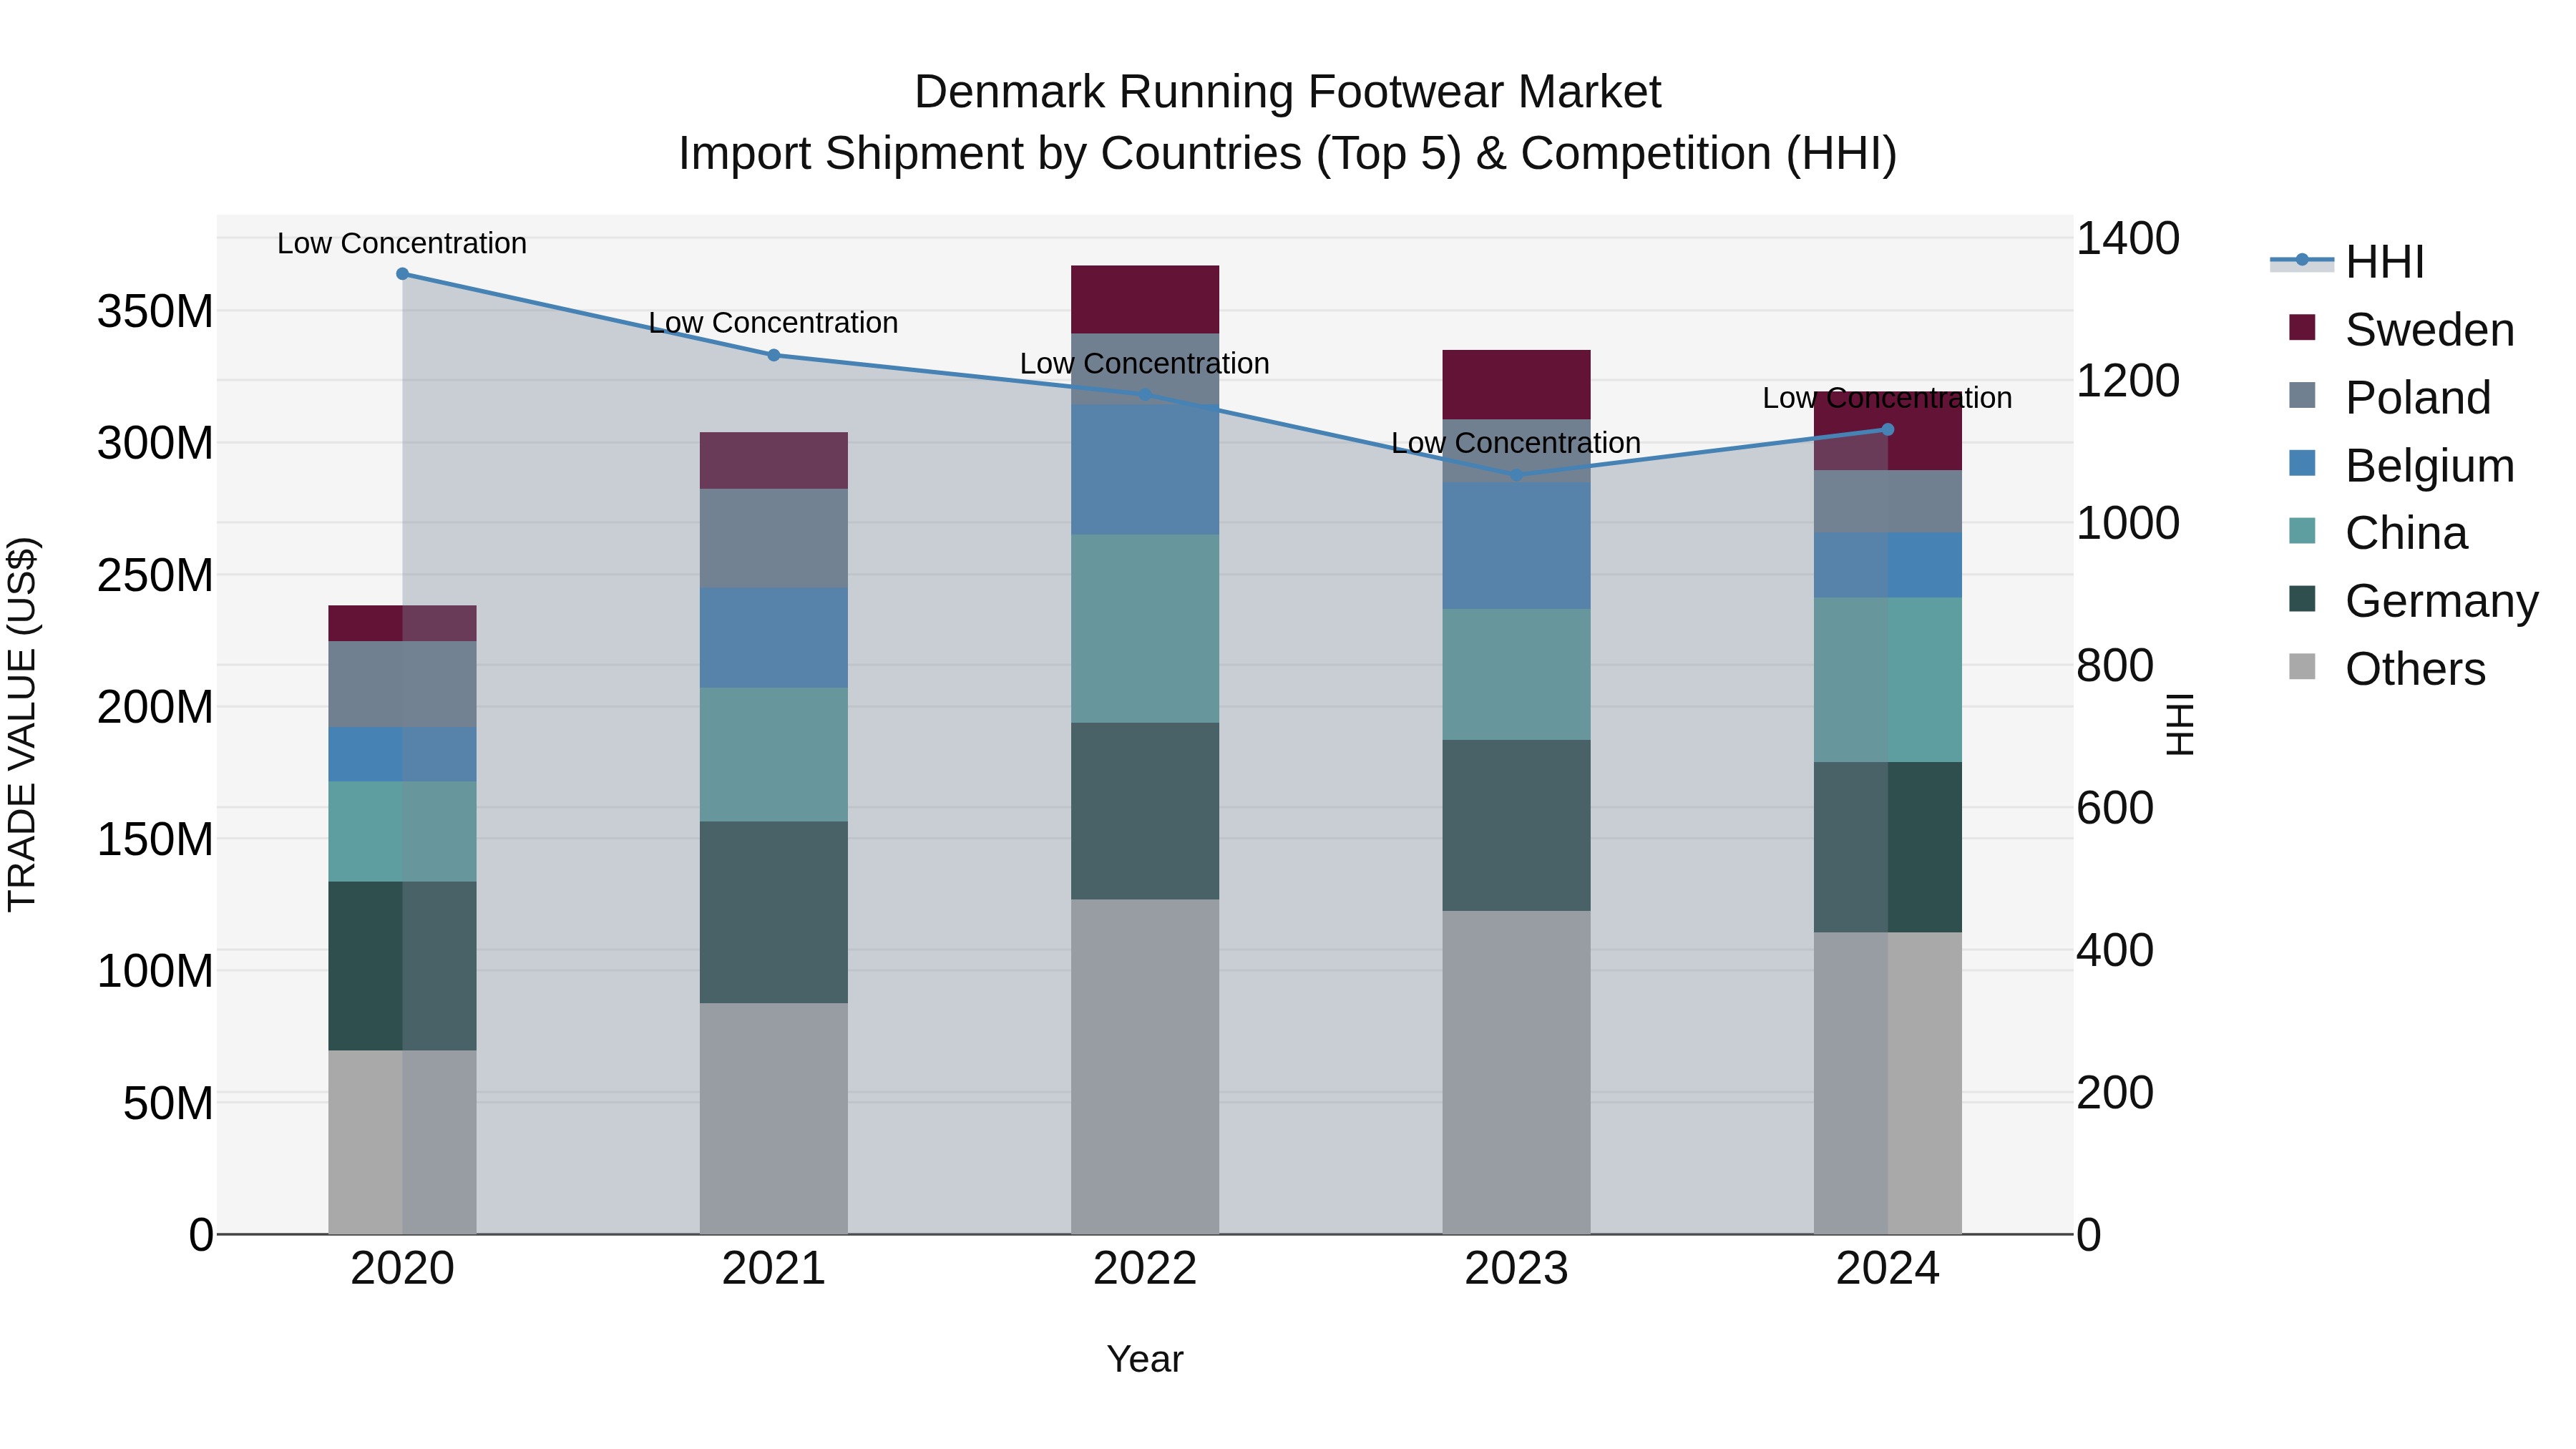Screen dimensions: 2576x1449
Task: Click the China segment of the 2023 bar
Action: (x=1516, y=675)
